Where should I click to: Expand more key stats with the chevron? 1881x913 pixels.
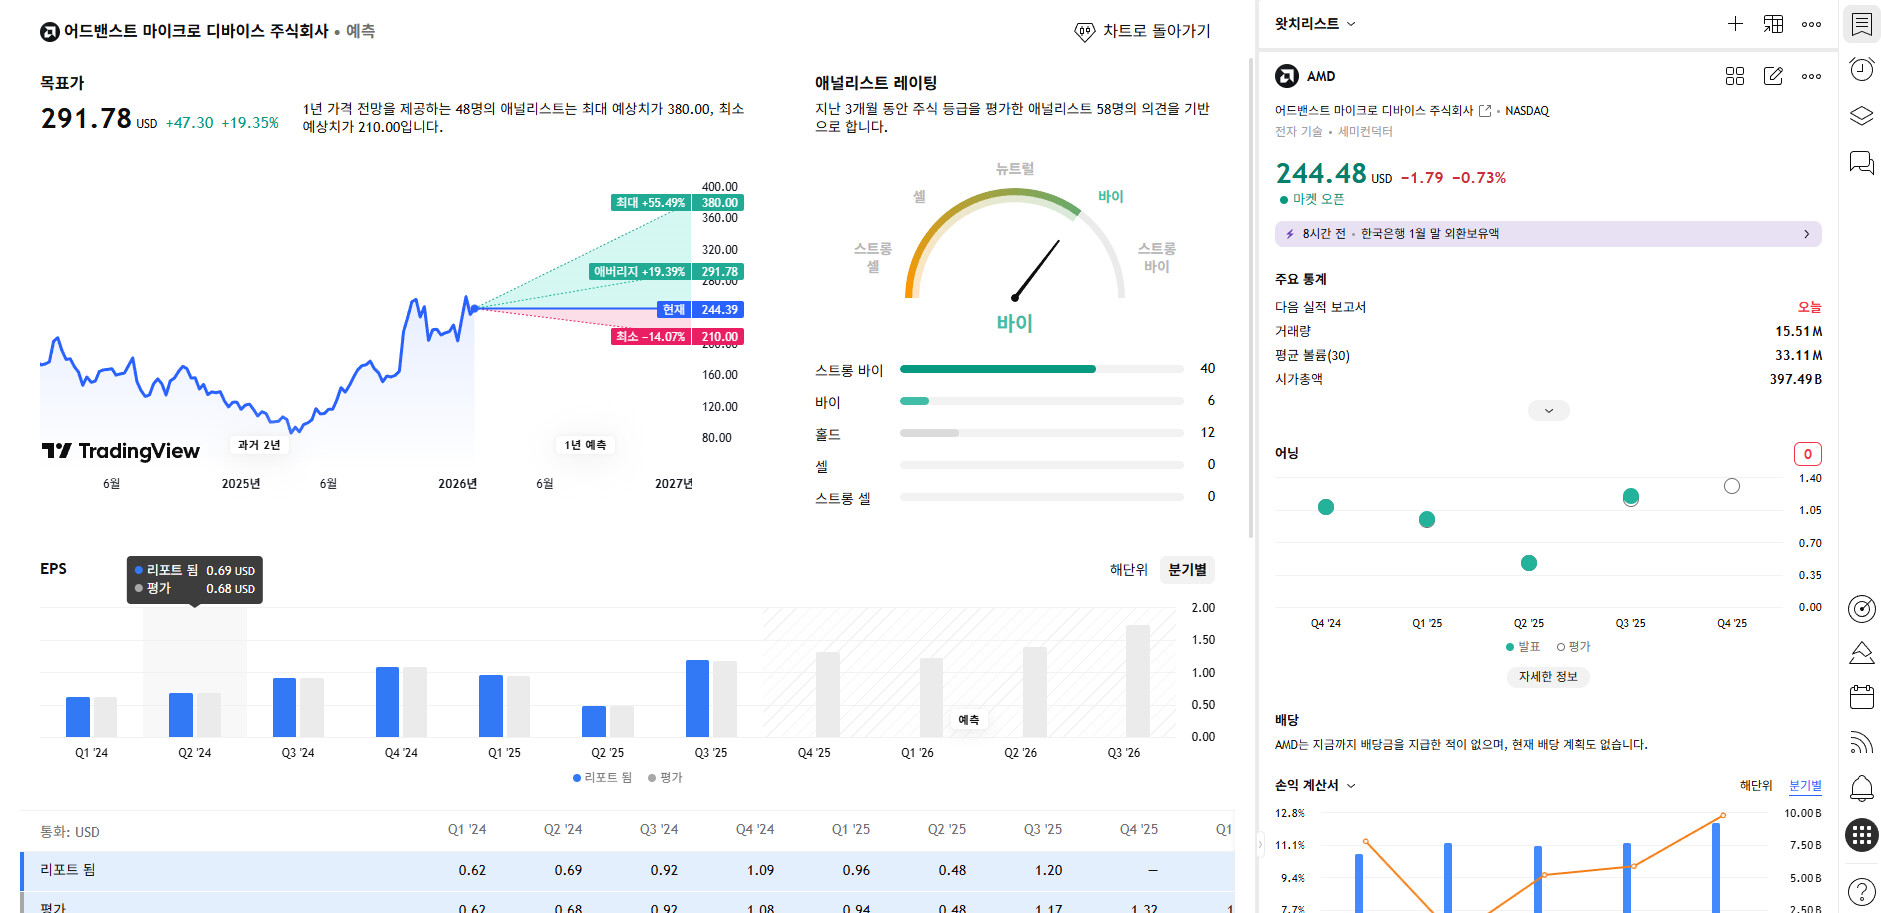pyautogui.click(x=1549, y=410)
